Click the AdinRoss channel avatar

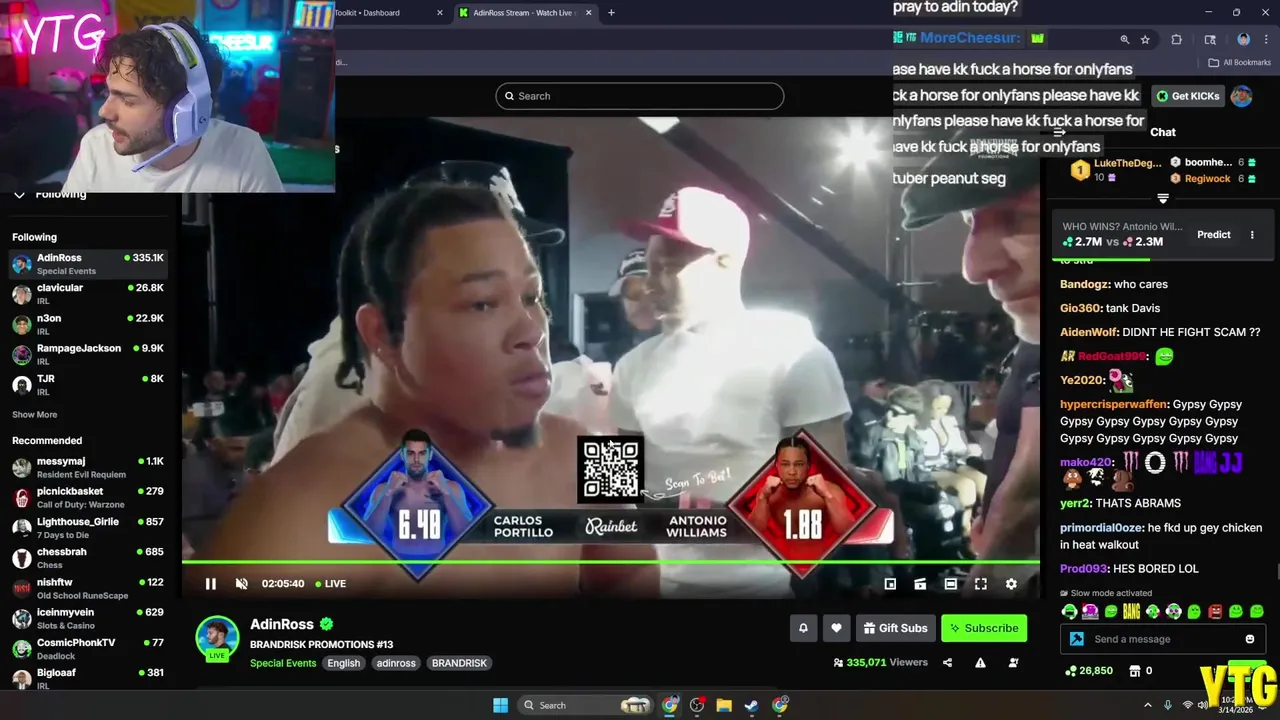(217, 638)
